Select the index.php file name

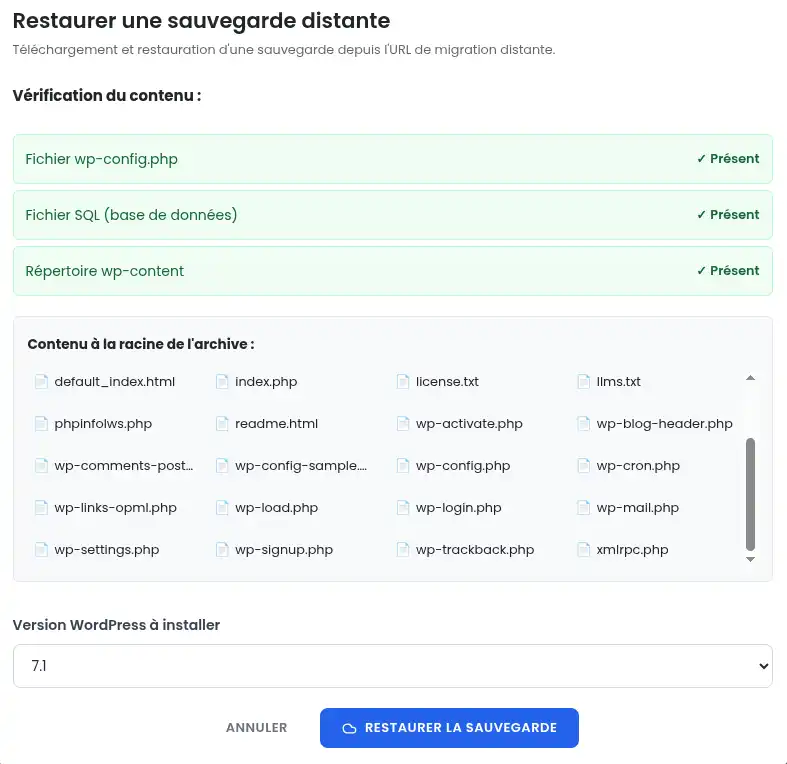coord(266,382)
